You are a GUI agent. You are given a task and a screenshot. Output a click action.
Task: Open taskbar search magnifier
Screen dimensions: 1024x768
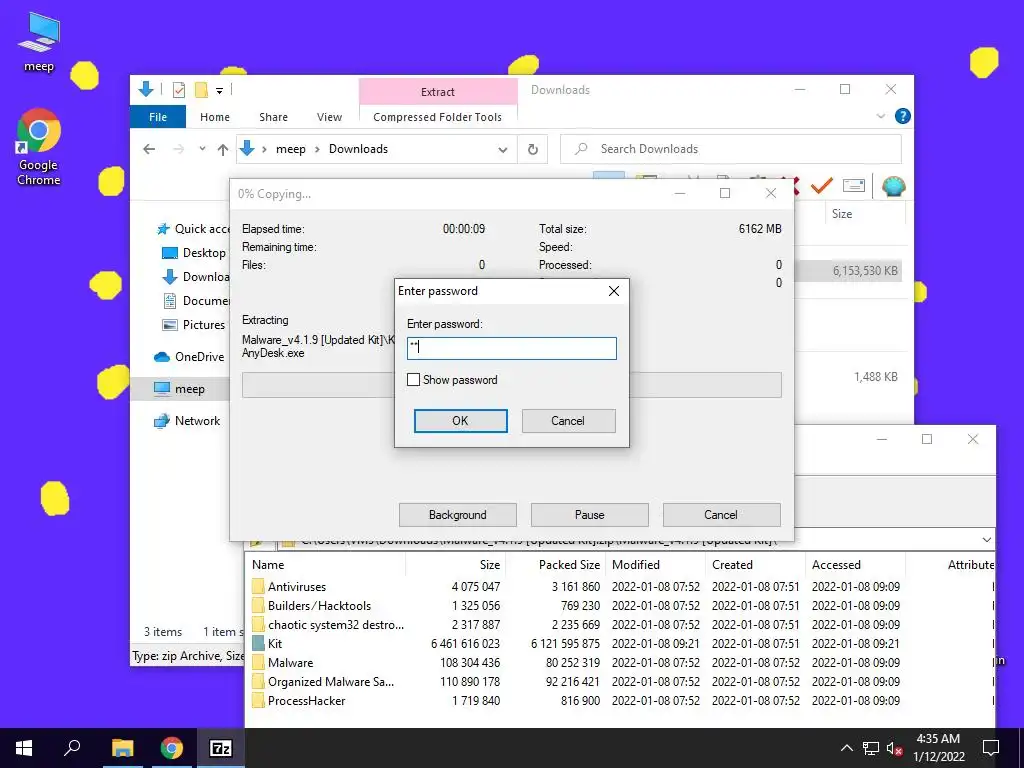pos(72,748)
